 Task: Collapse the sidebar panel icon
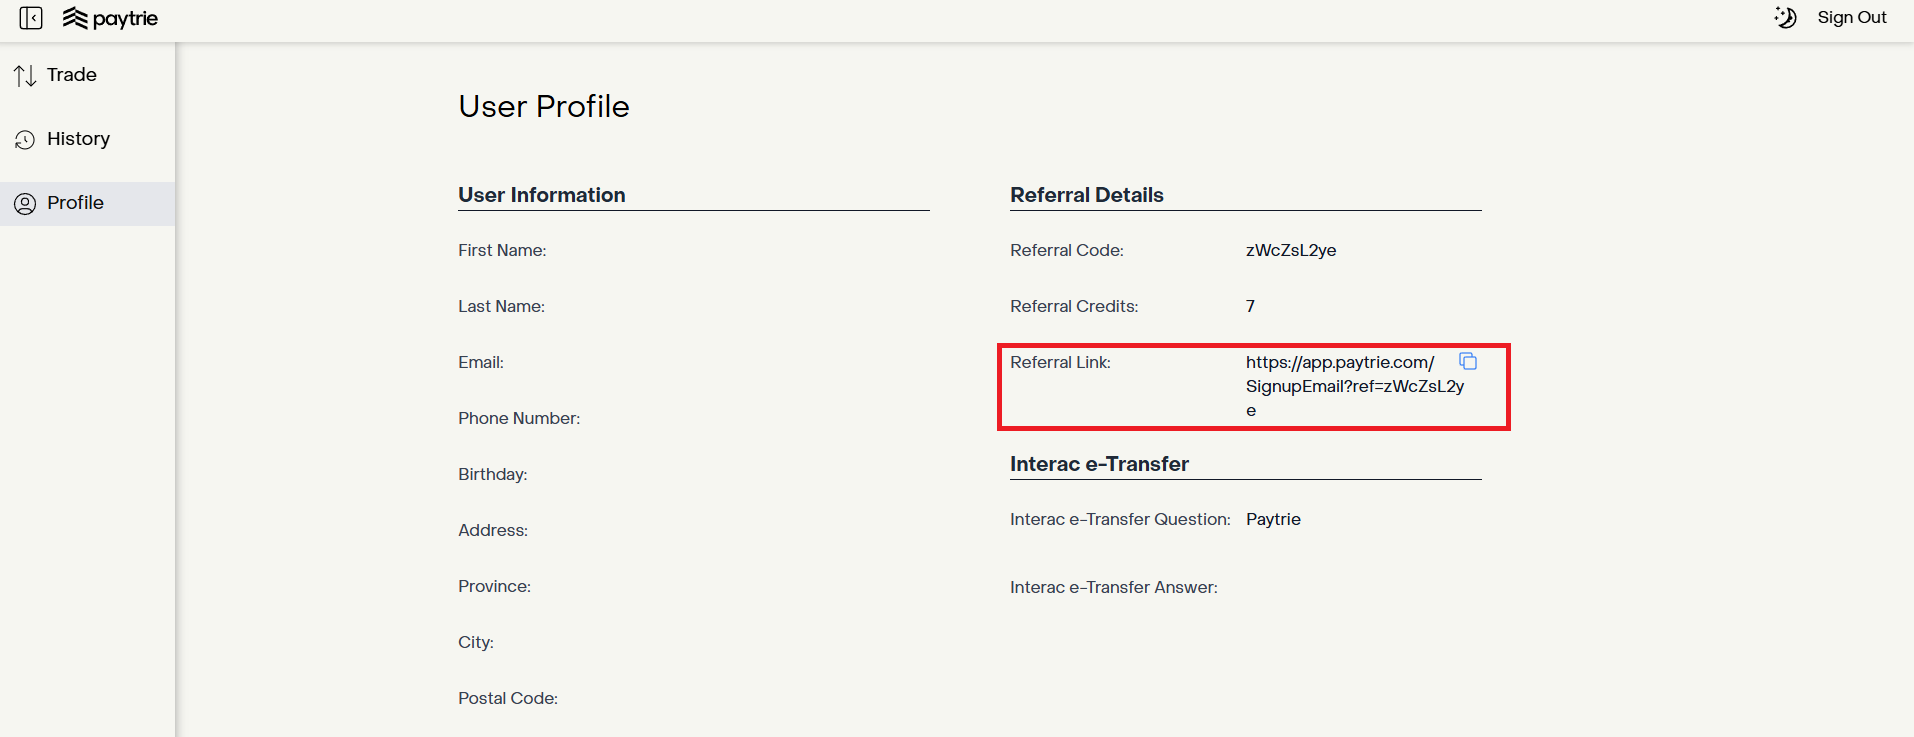click(x=31, y=18)
